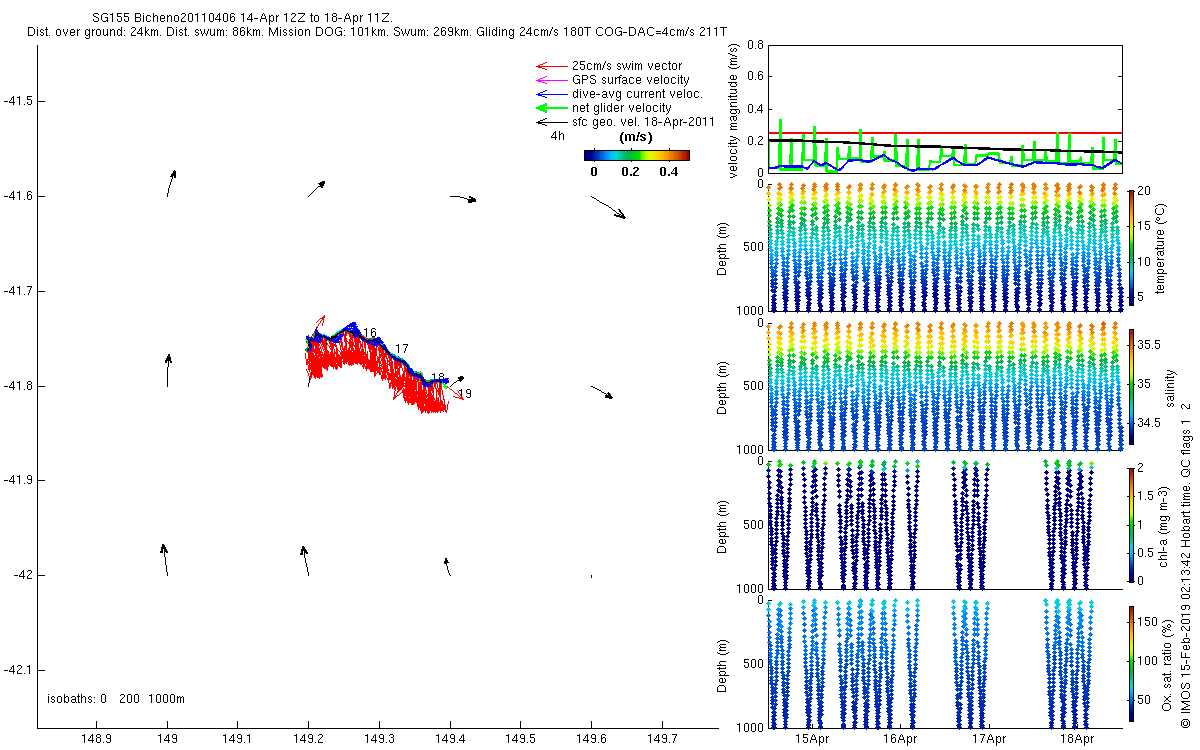Click day marker '16' on glider track
Viewport: 1200px width, 750px height.
[370, 333]
